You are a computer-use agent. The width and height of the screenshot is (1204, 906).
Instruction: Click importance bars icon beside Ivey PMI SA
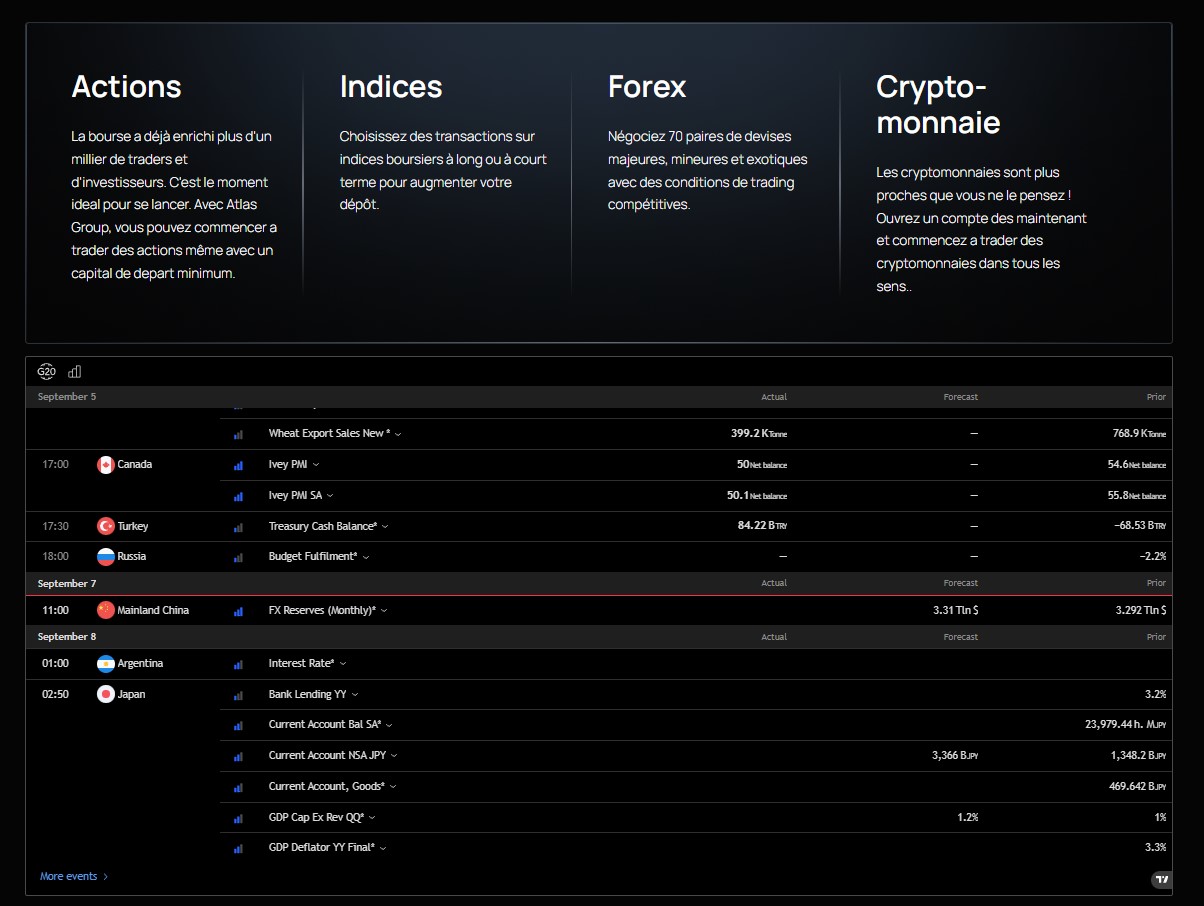[238, 496]
